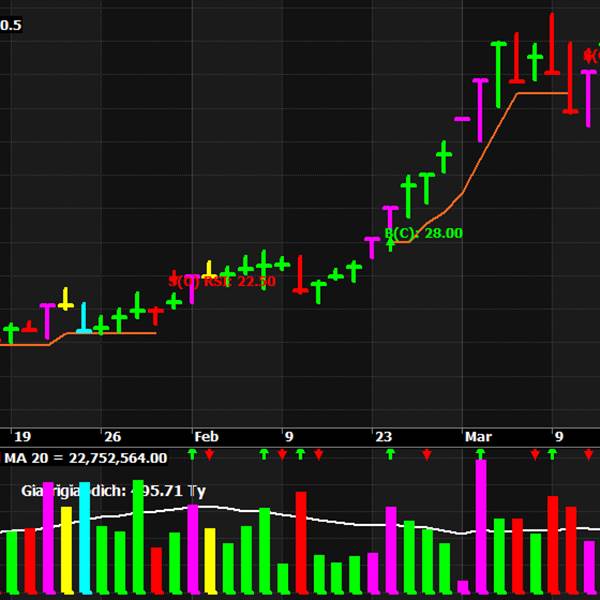Click the green up arrow under March 9 label
This screenshot has height=600, width=600.
click(x=552, y=454)
